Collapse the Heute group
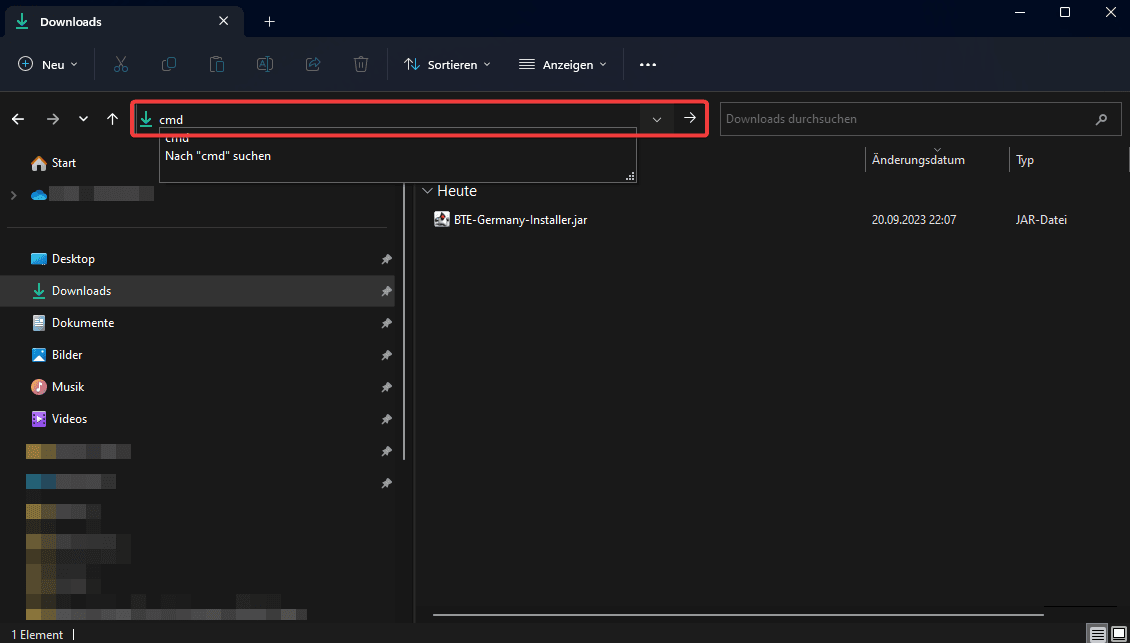1130x643 pixels. tap(428, 191)
